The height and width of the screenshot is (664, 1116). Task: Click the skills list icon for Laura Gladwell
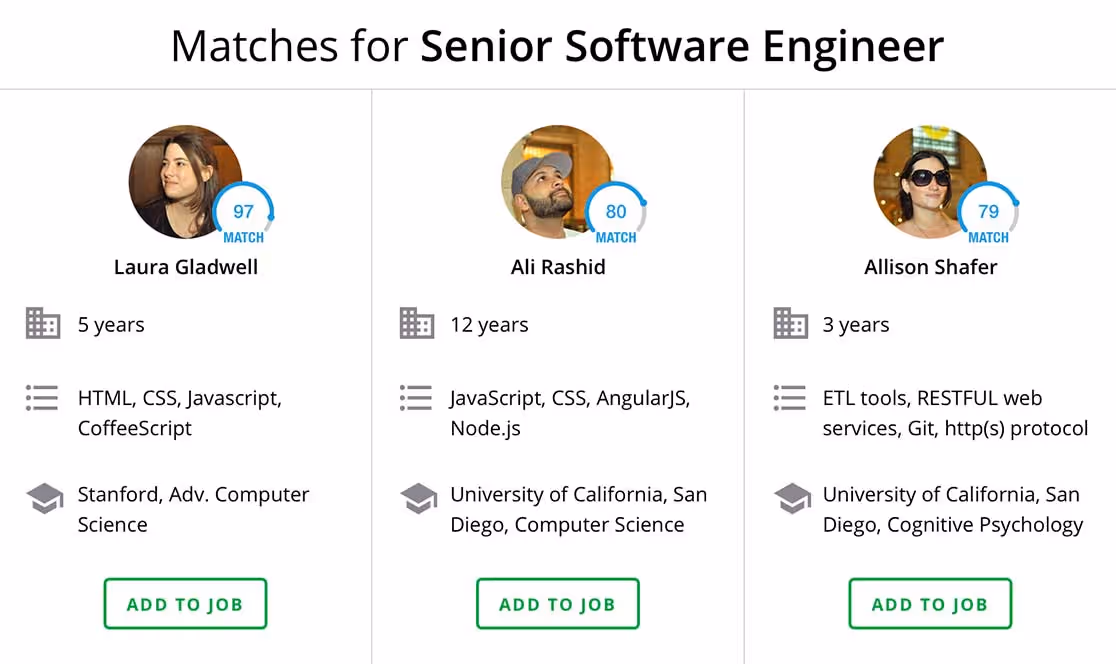pos(42,398)
